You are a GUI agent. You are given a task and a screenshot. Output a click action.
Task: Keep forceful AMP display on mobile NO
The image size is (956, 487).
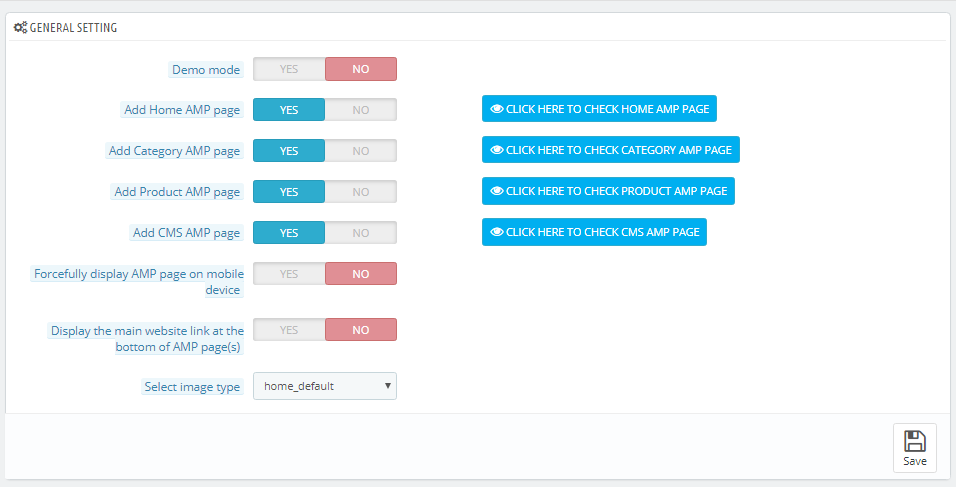361,274
